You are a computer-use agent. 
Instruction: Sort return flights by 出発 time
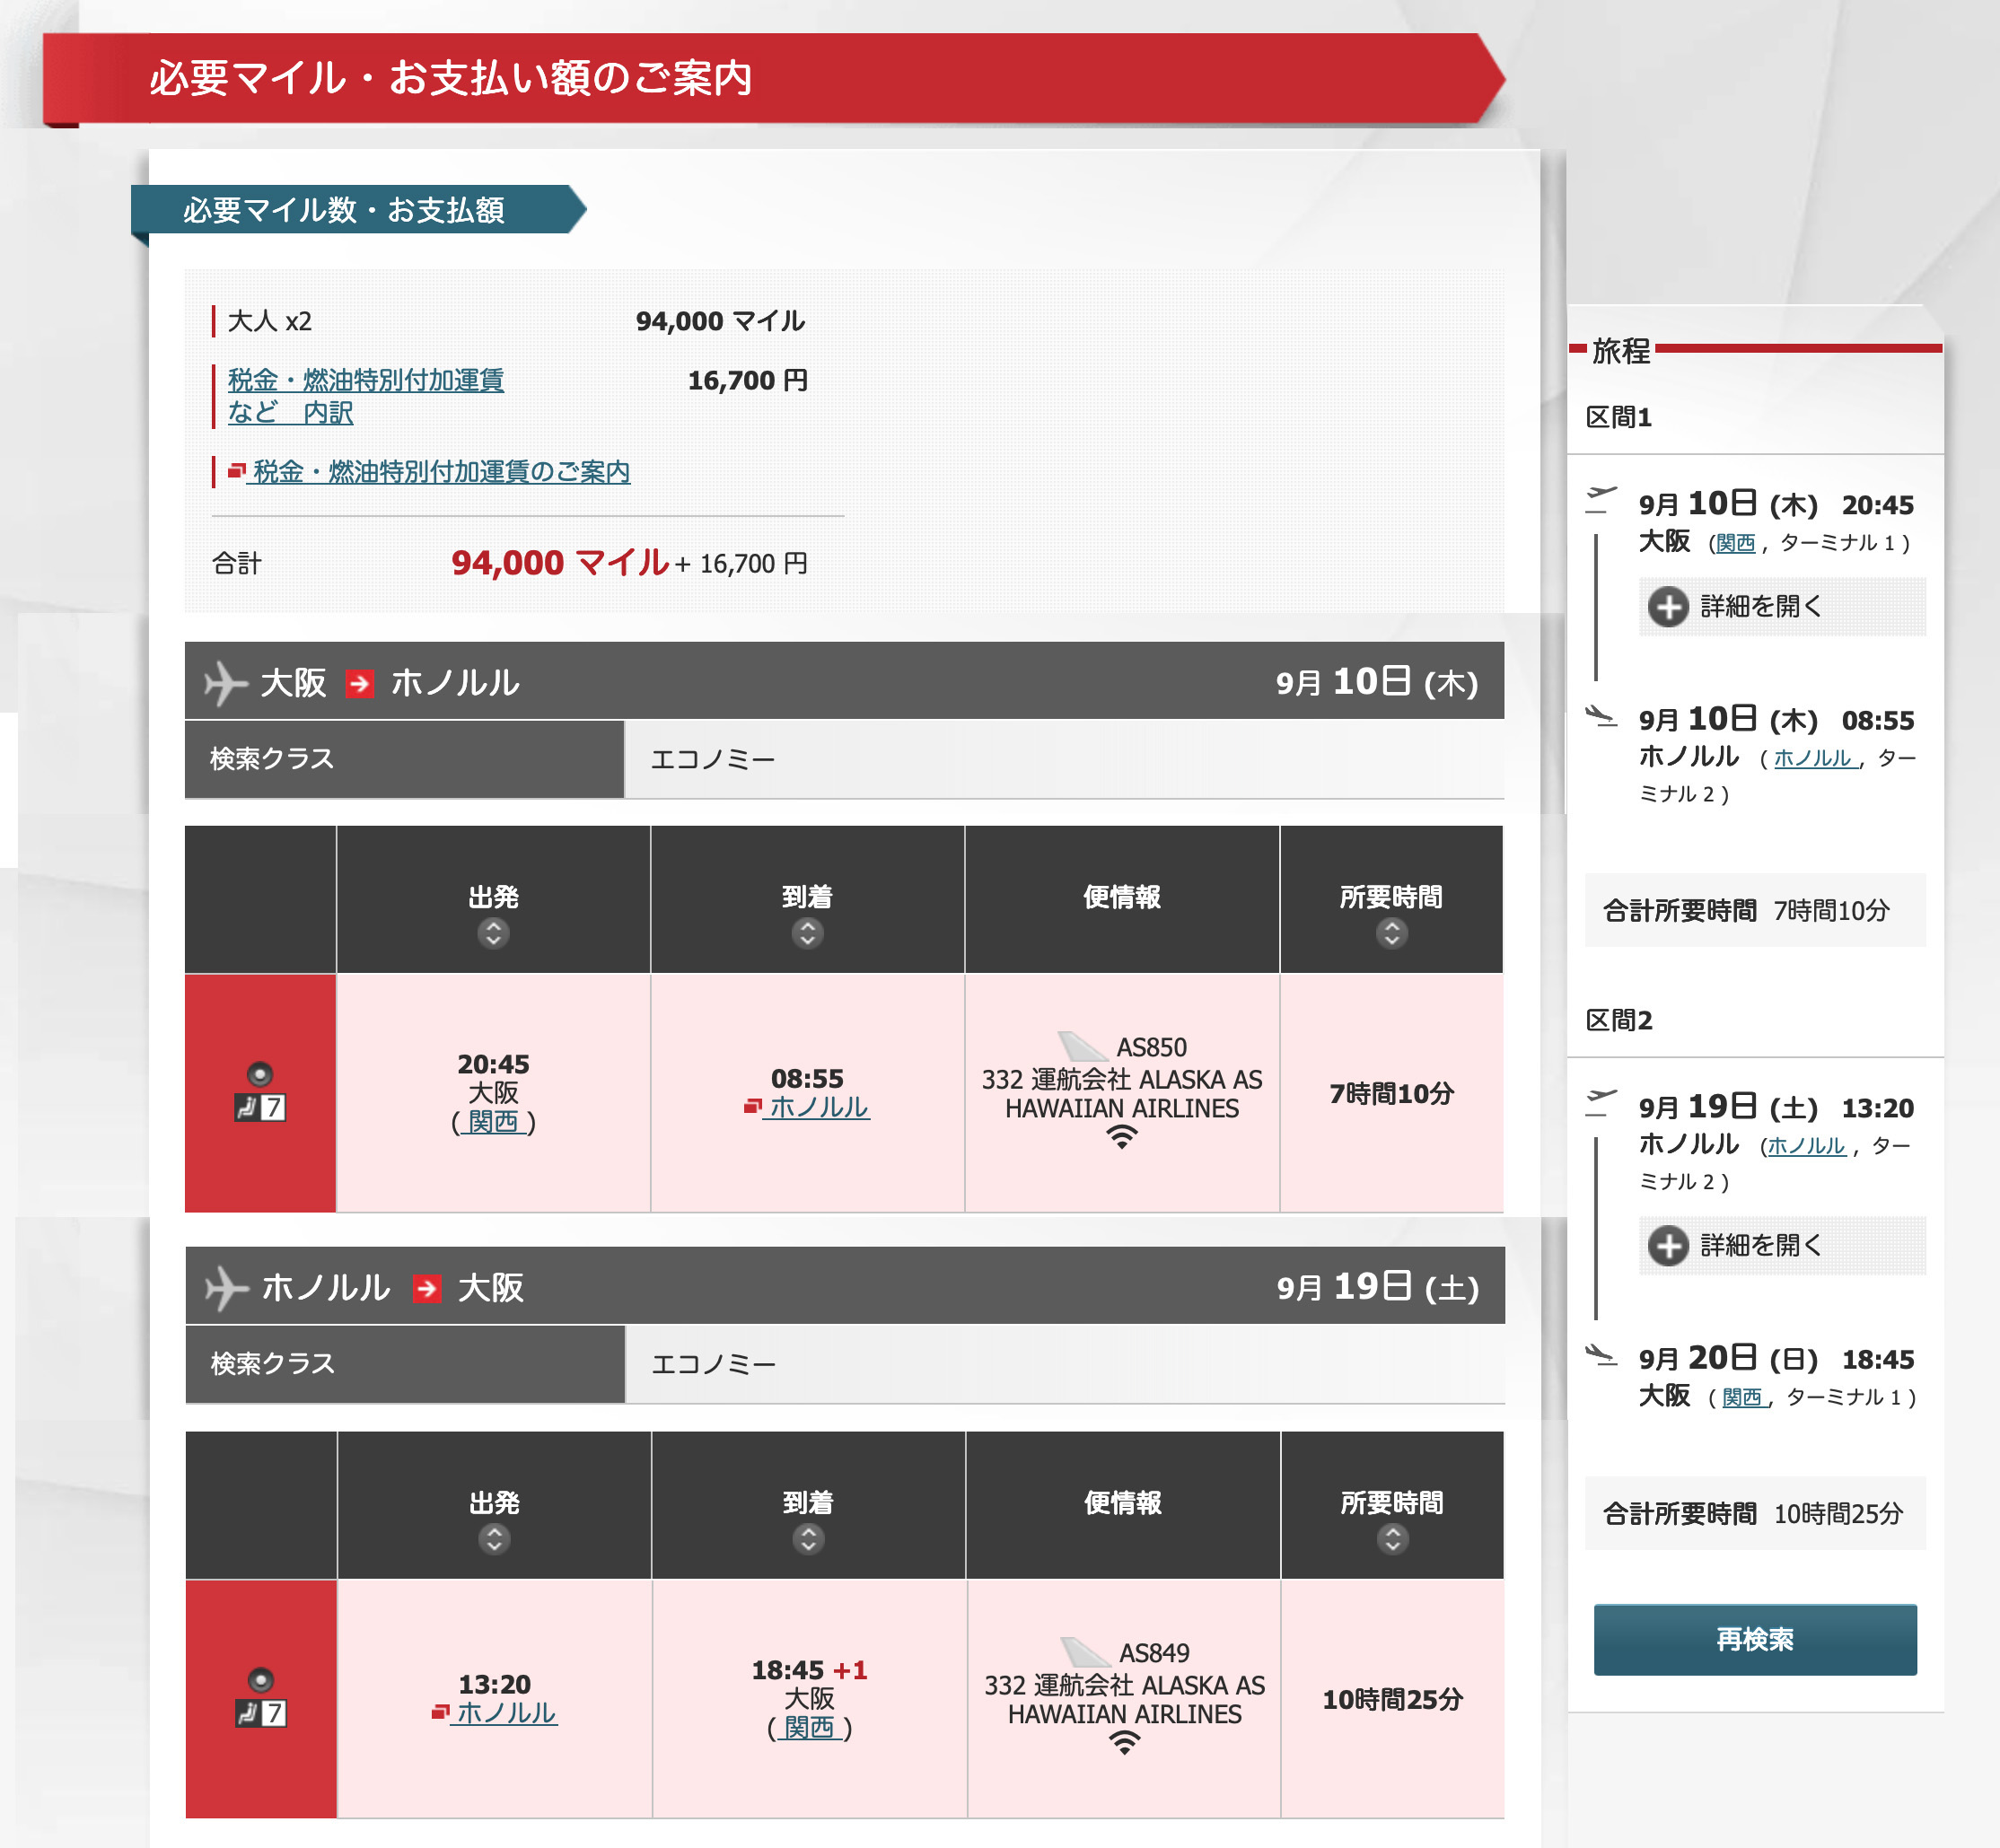(494, 1538)
